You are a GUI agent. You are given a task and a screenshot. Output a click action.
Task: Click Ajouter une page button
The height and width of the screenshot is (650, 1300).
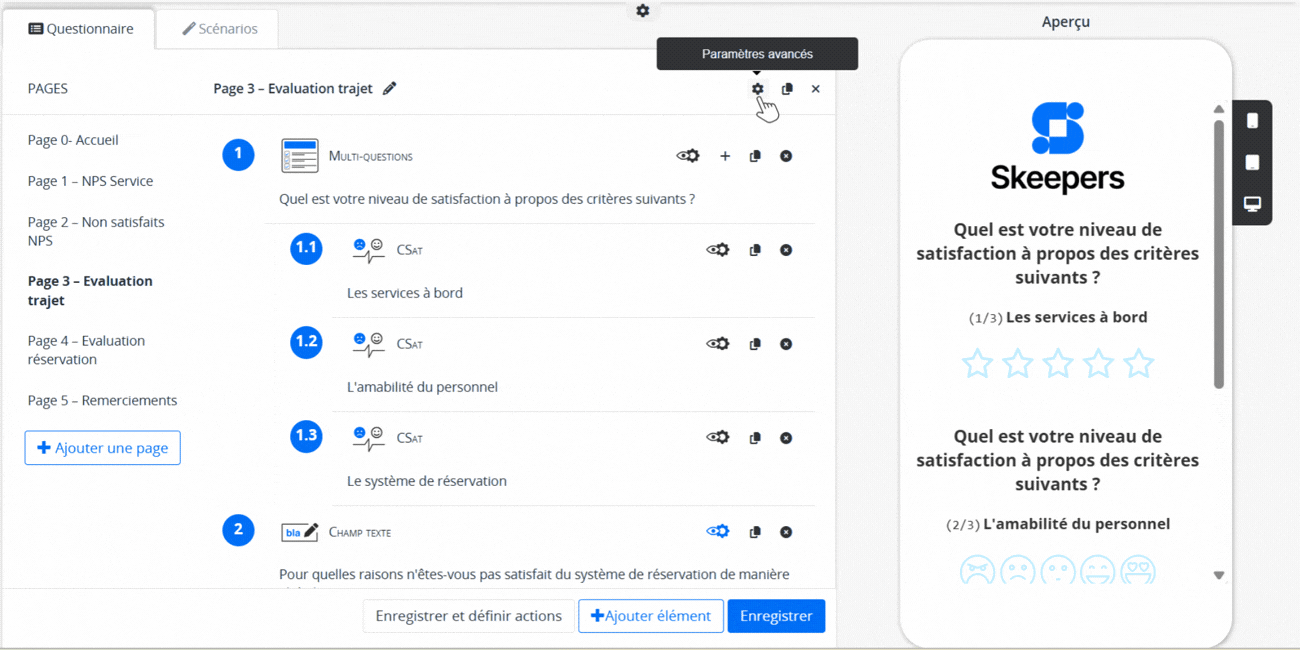tap(103, 448)
